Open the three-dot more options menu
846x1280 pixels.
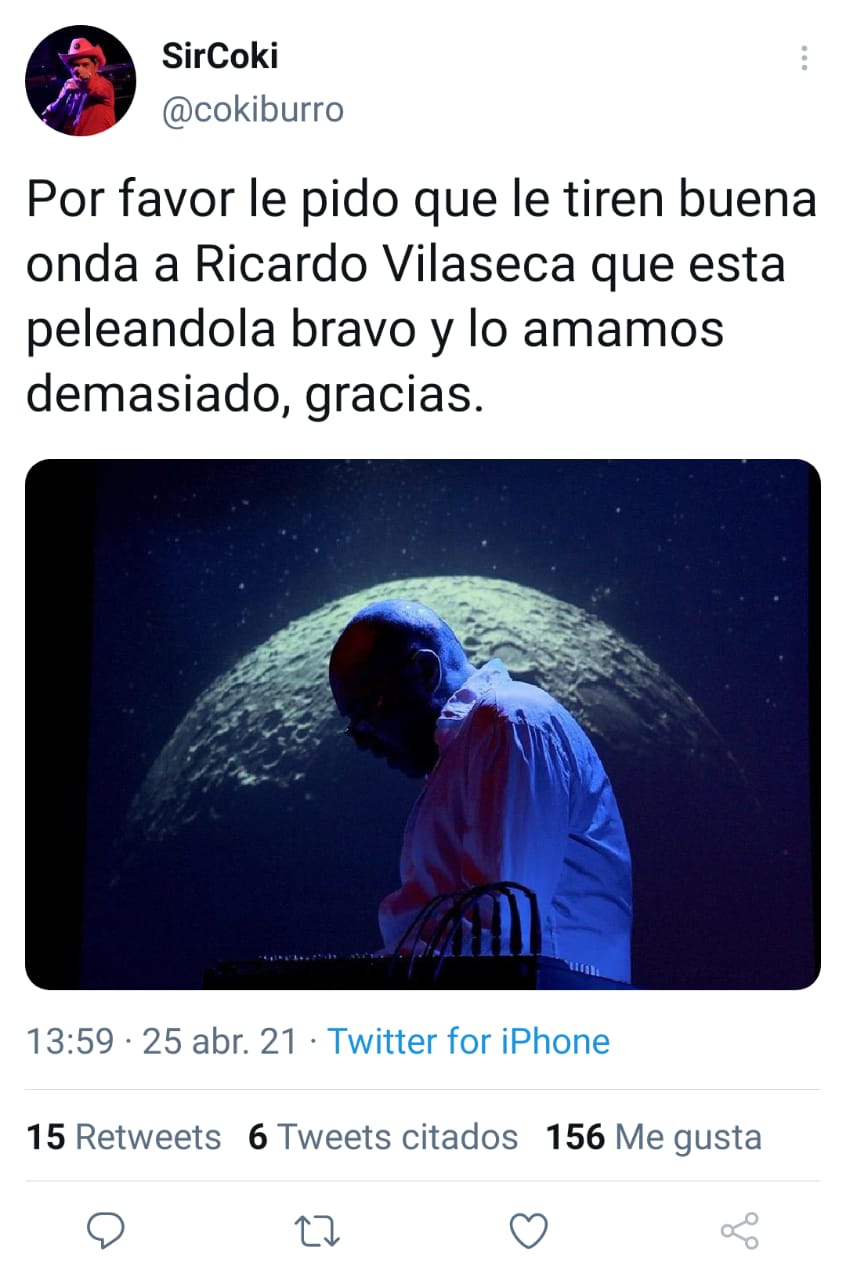click(804, 58)
